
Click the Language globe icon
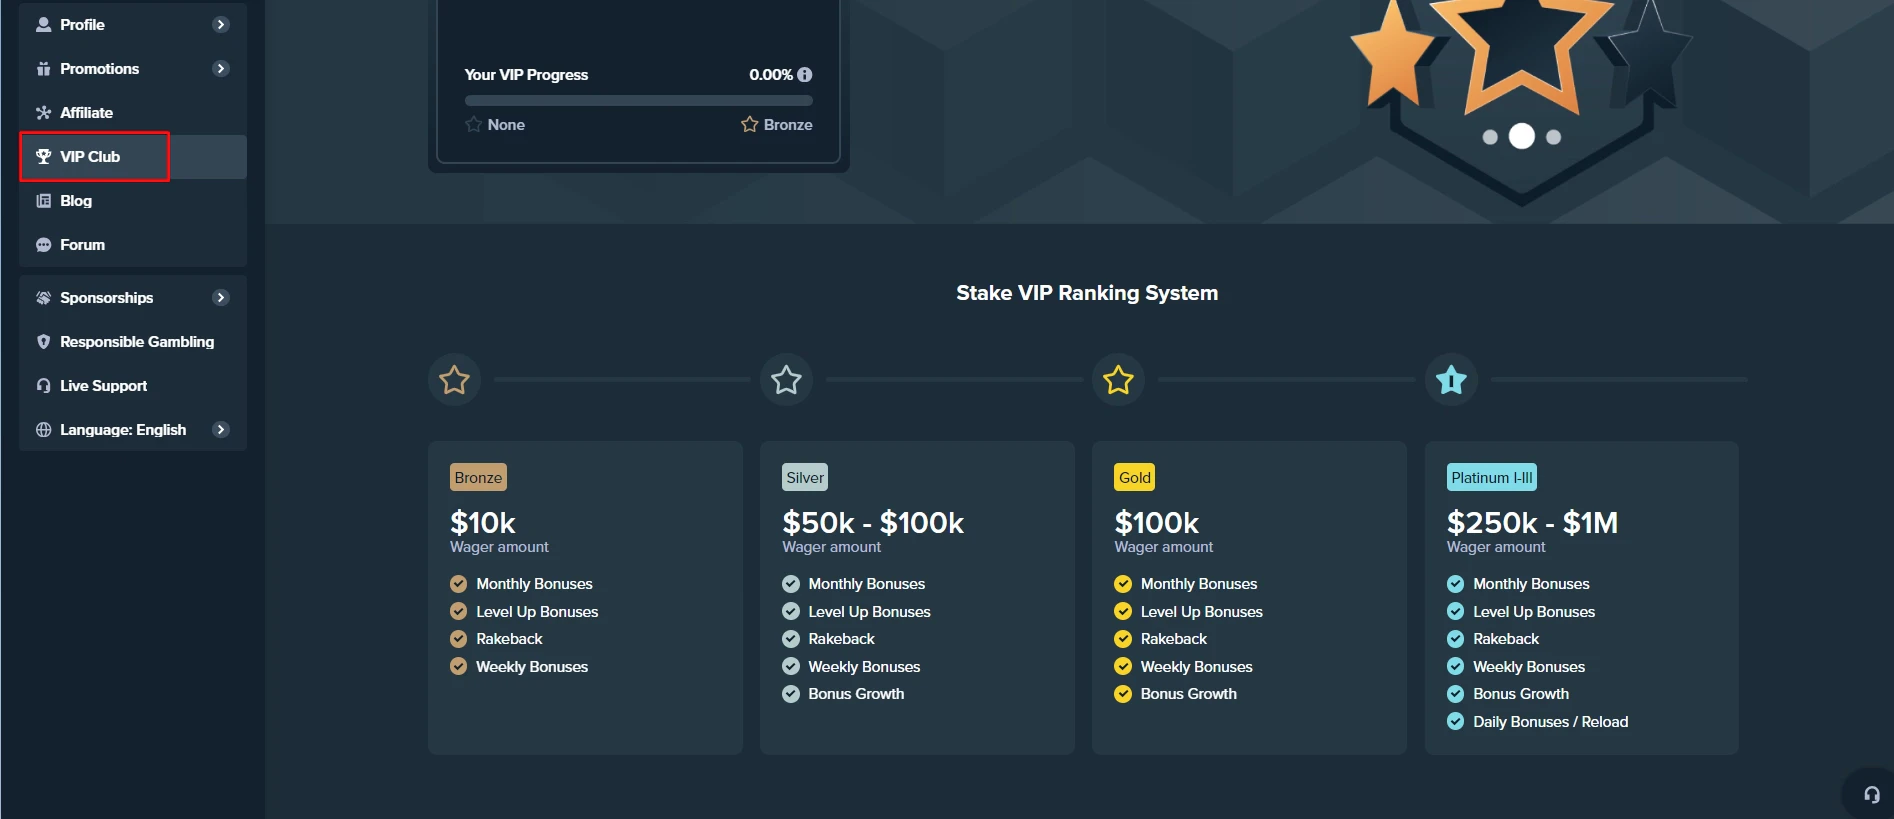(x=43, y=429)
